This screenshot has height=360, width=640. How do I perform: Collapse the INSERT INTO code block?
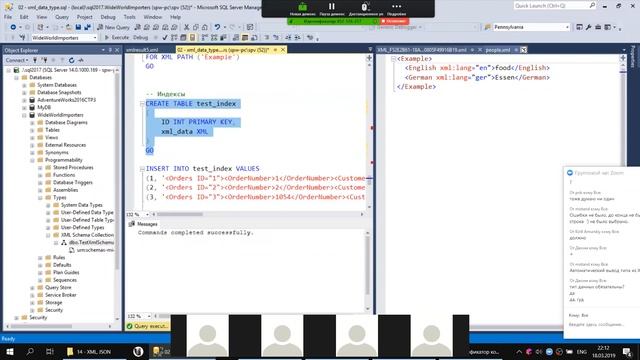point(142,169)
